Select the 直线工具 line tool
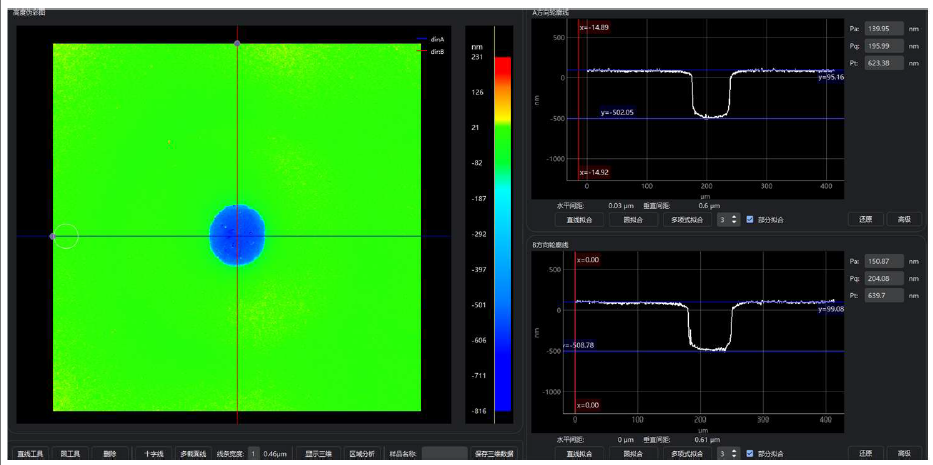 30,454
